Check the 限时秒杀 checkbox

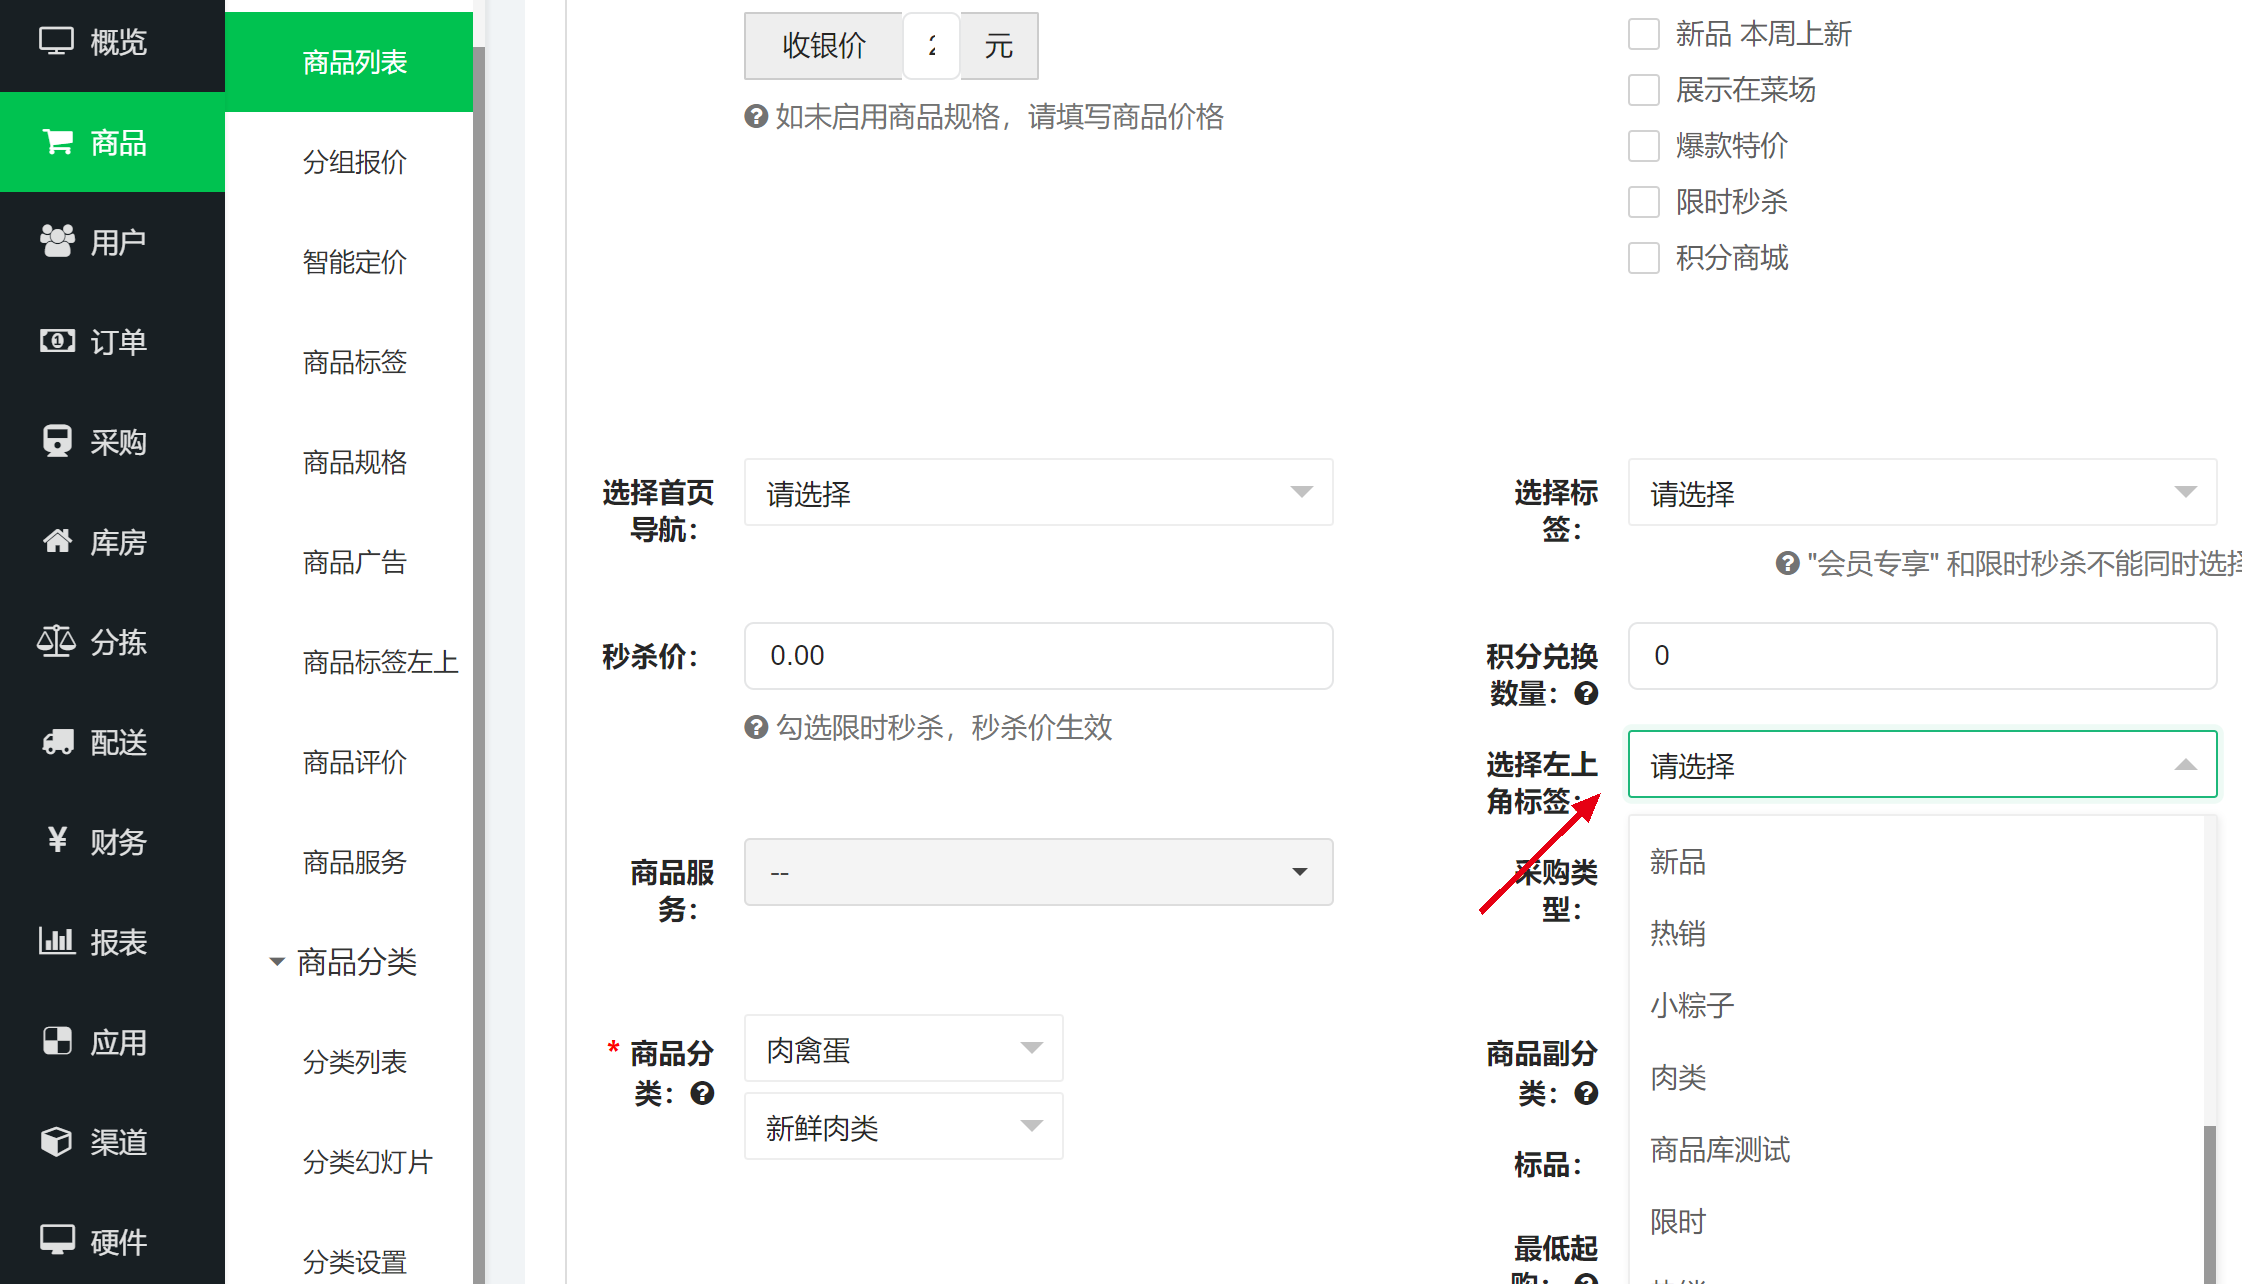1644,202
